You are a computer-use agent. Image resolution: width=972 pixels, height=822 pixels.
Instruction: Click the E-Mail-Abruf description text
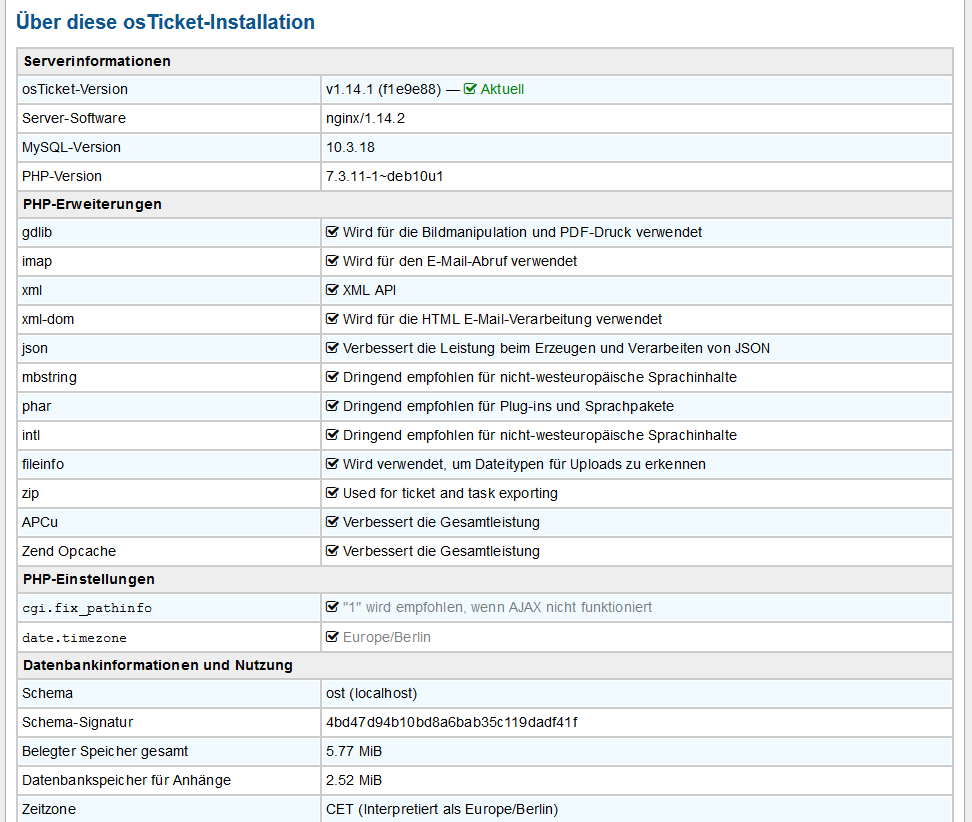(x=460, y=261)
